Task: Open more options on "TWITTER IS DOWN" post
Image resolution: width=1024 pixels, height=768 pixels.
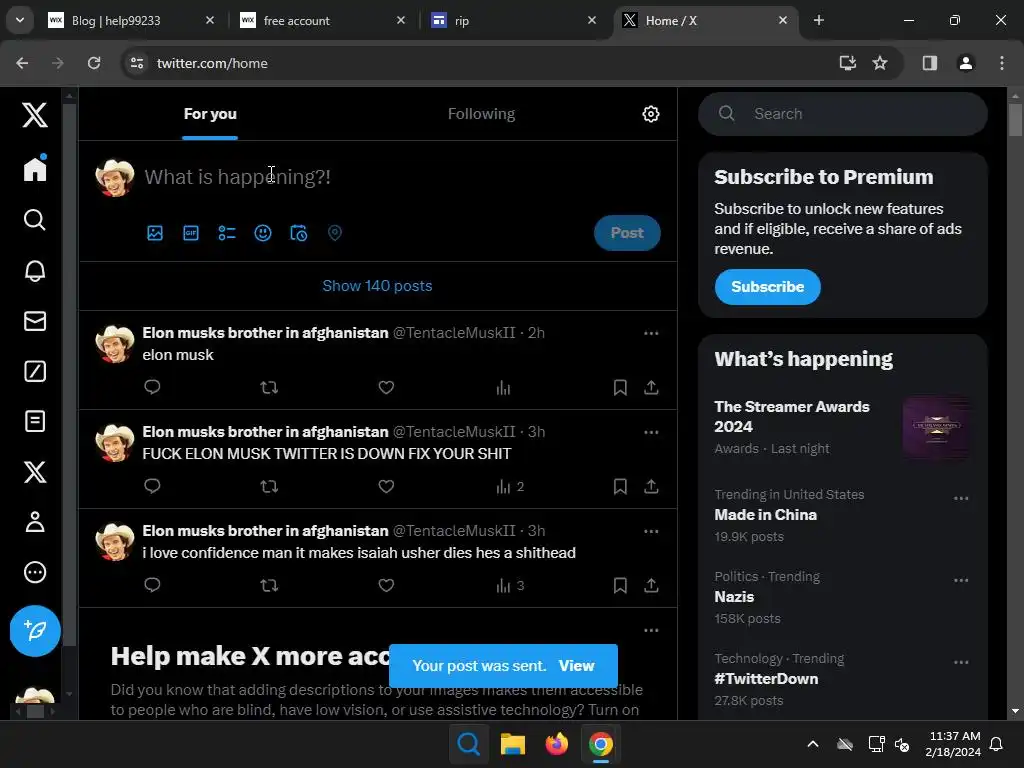Action: point(651,432)
